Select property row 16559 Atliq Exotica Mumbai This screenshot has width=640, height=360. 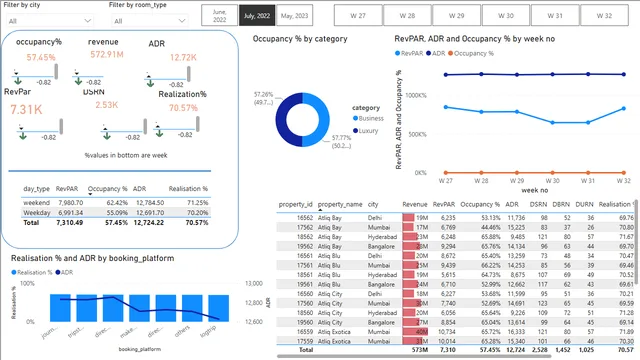(455, 332)
